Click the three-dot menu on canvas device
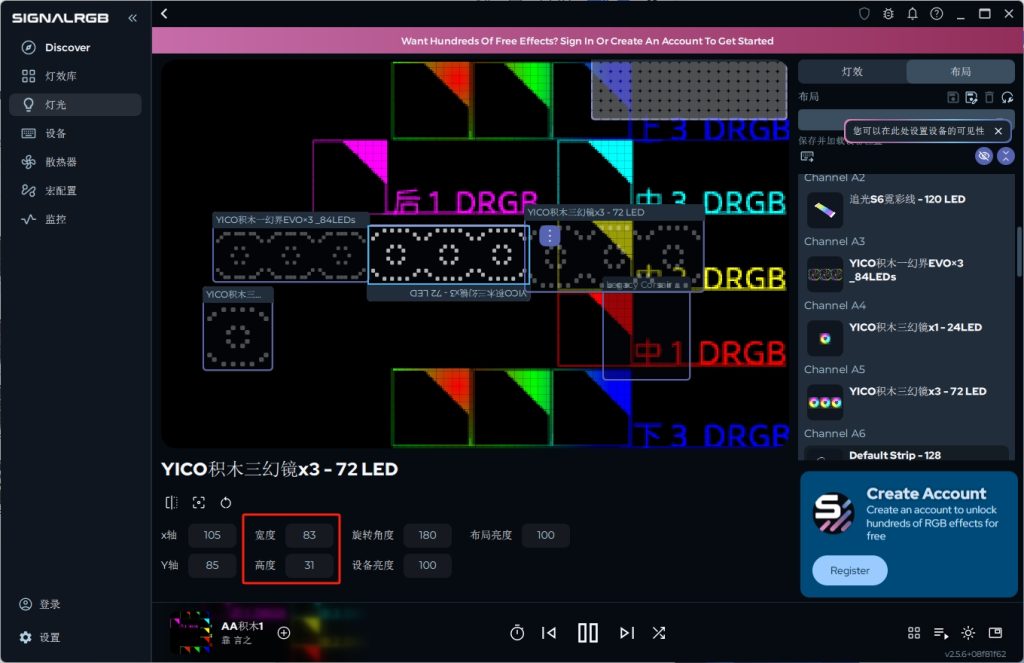The image size is (1024, 663). (549, 236)
